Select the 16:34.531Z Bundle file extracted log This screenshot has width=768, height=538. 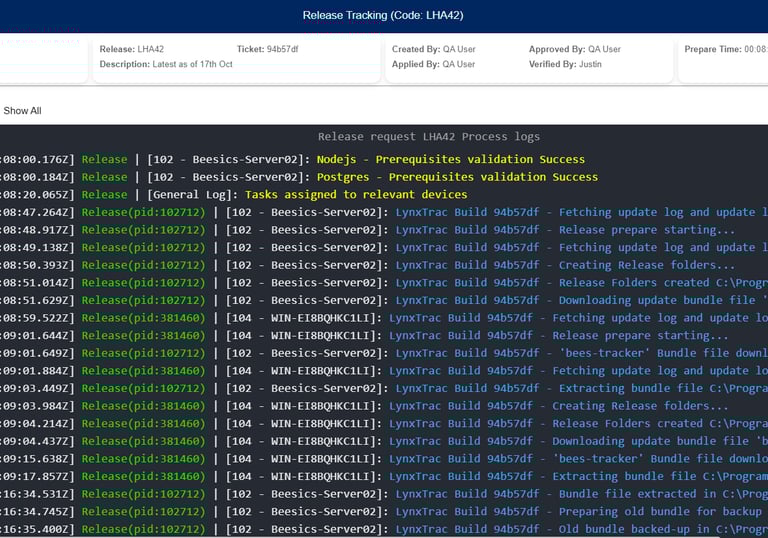384,494
